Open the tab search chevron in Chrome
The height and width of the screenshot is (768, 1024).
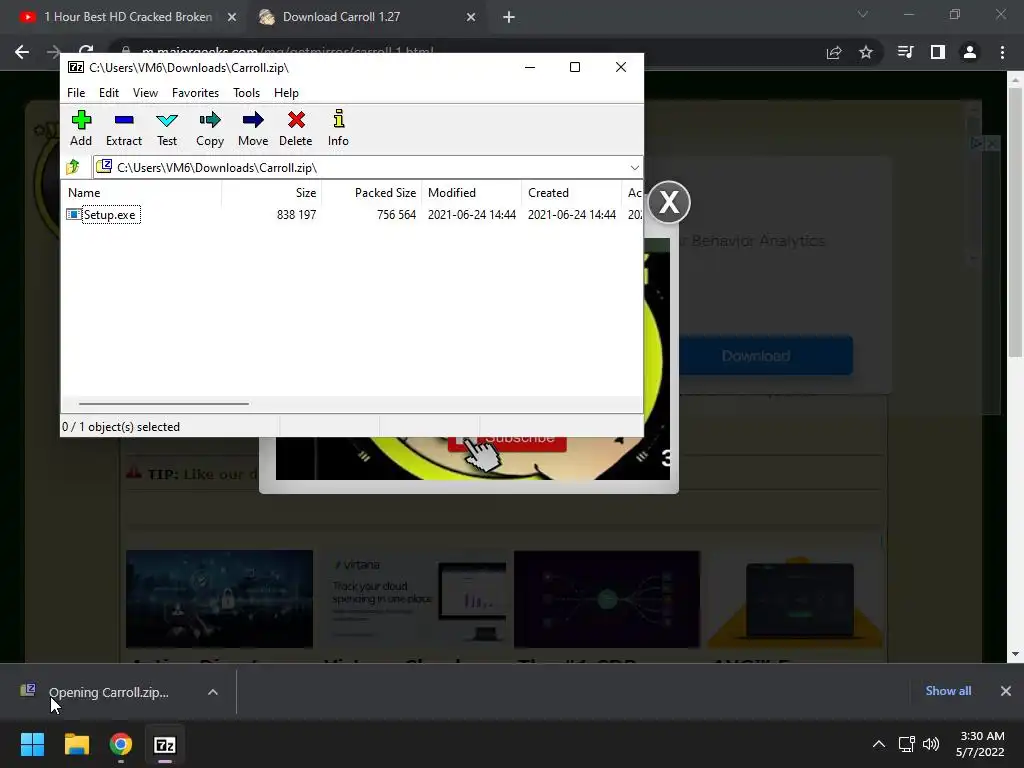tap(863, 14)
